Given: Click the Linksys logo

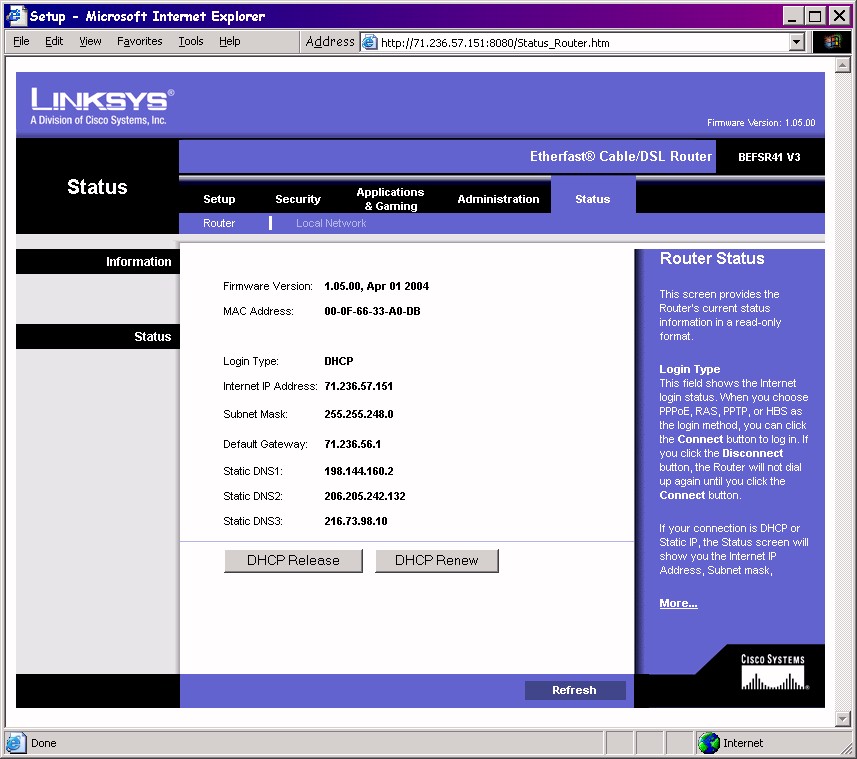Looking at the screenshot, I should [x=102, y=106].
